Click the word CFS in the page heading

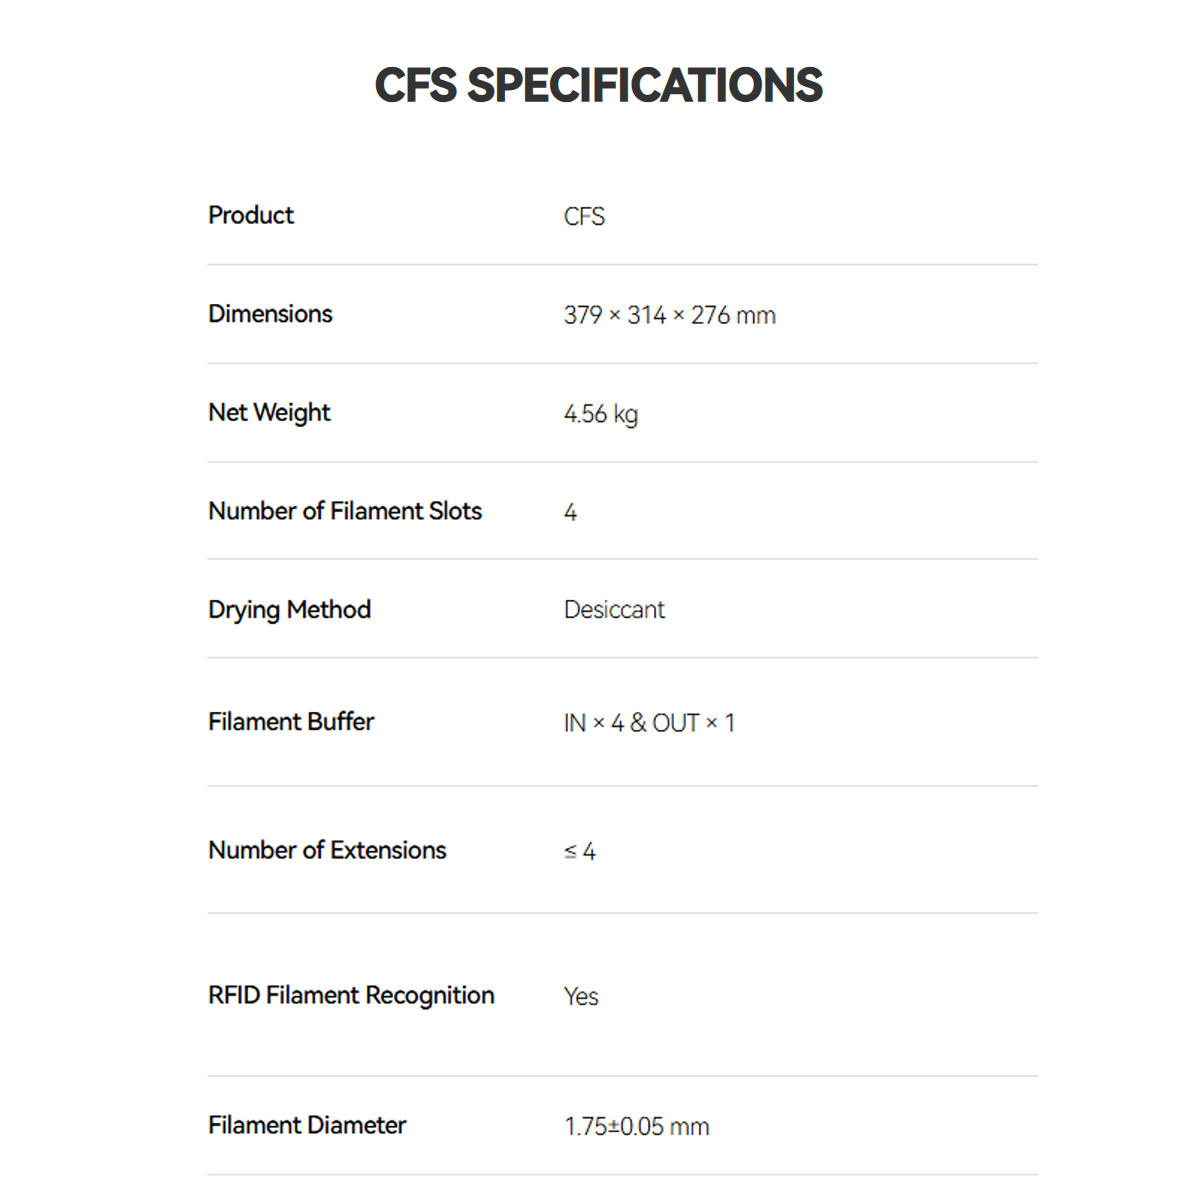pos(415,86)
